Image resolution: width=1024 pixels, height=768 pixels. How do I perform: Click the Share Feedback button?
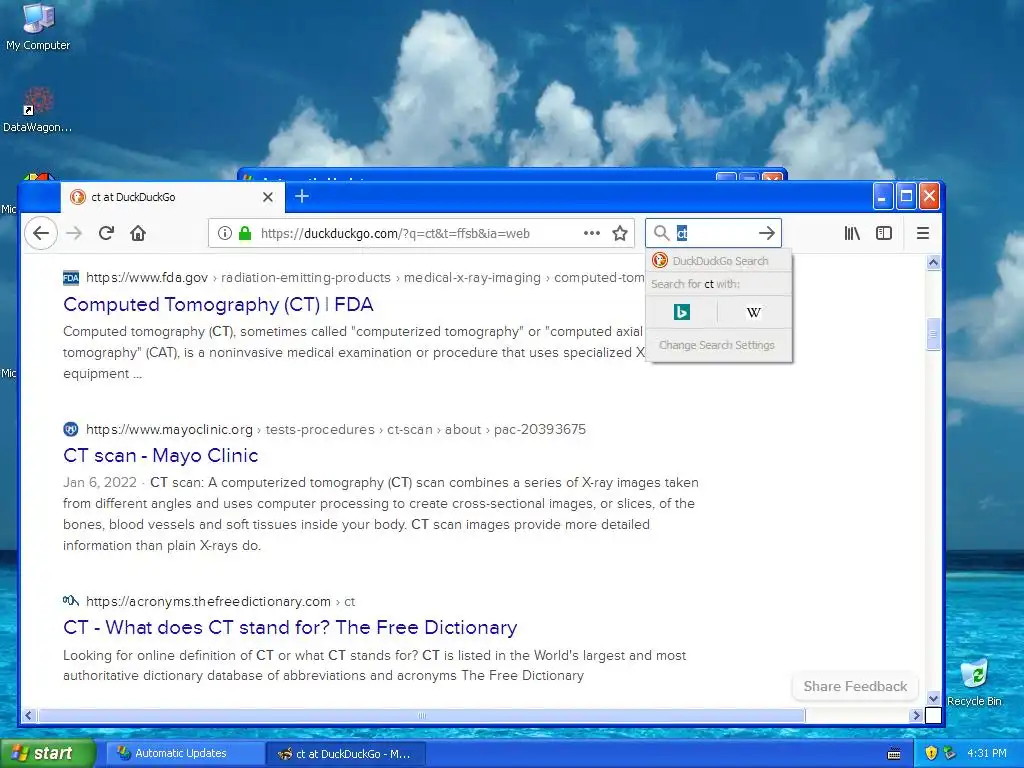pos(855,686)
